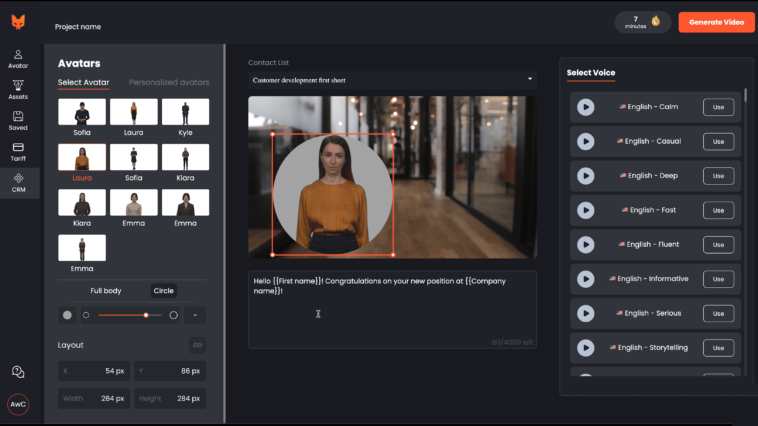758x426 pixels.
Task: Click the link icon beside Layout
Action: tap(197, 345)
